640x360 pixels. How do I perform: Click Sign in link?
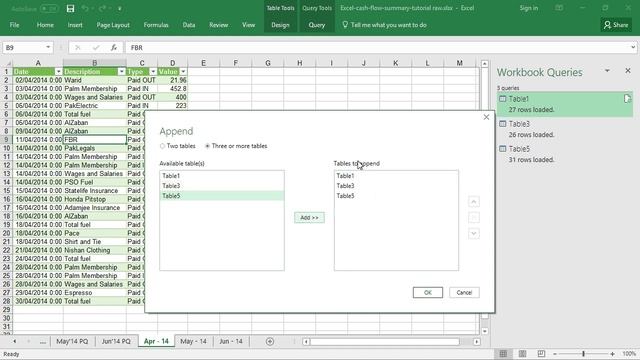pyautogui.click(x=529, y=8)
